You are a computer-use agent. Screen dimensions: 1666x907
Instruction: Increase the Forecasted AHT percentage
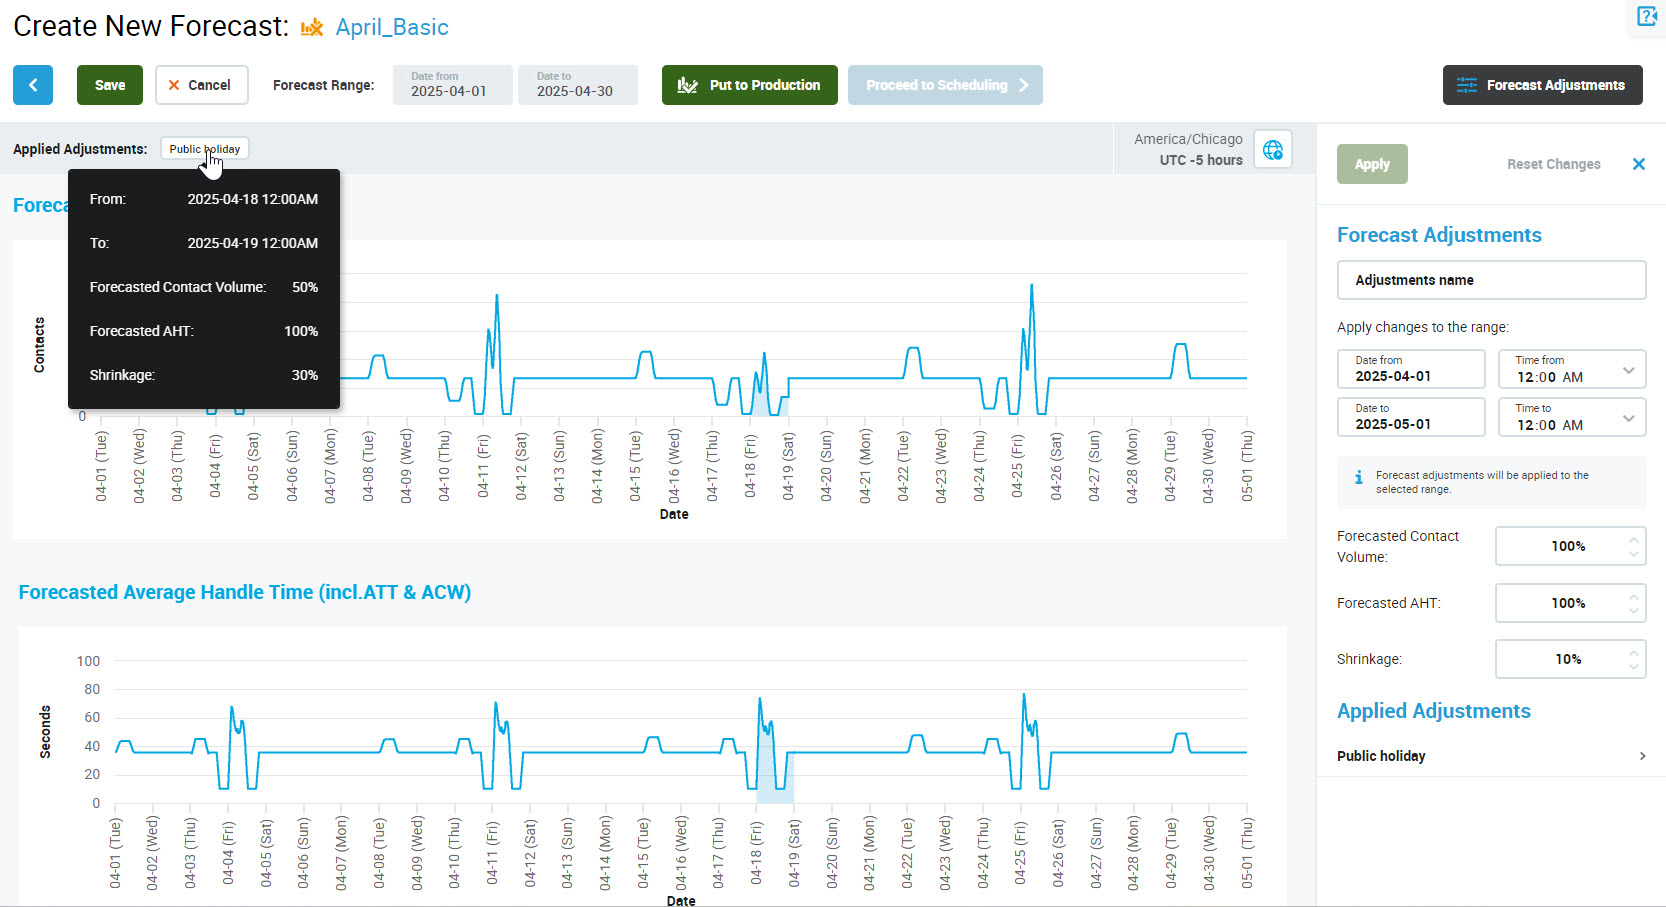[1633, 596]
